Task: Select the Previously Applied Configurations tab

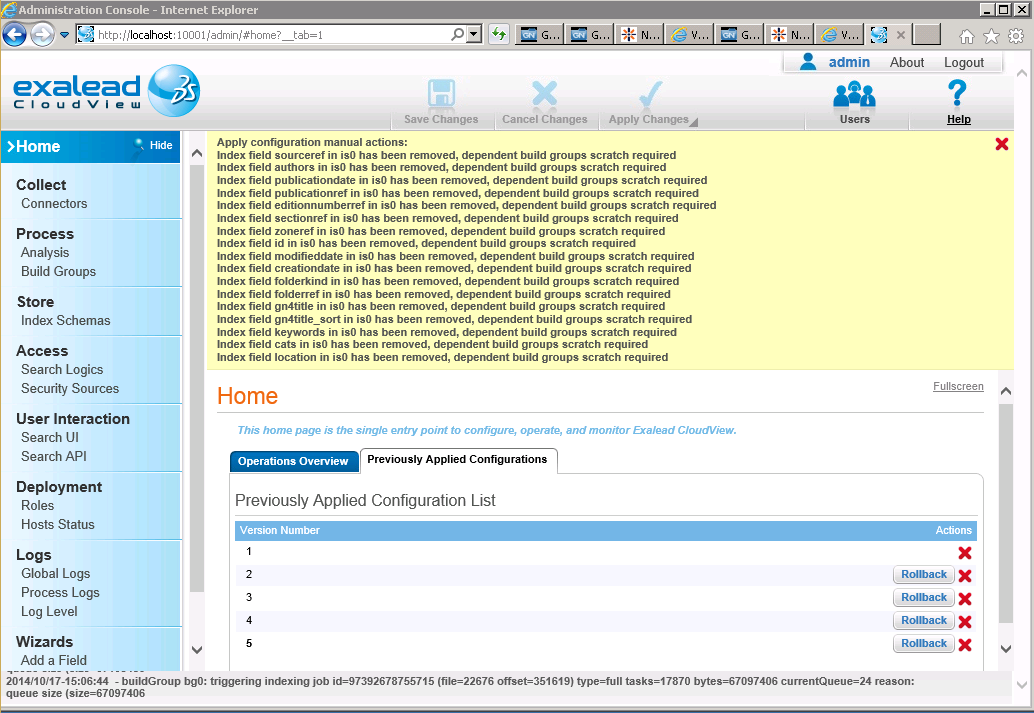Action: tap(458, 460)
